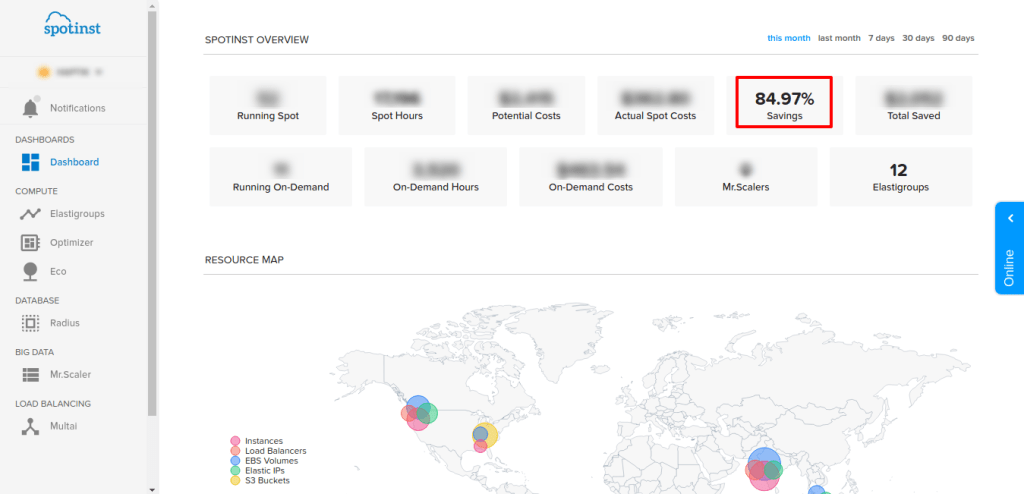Image resolution: width=1024 pixels, height=494 pixels.
Task: Show the '90 days' time range
Action: pyautogui.click(x=958, y=38)
